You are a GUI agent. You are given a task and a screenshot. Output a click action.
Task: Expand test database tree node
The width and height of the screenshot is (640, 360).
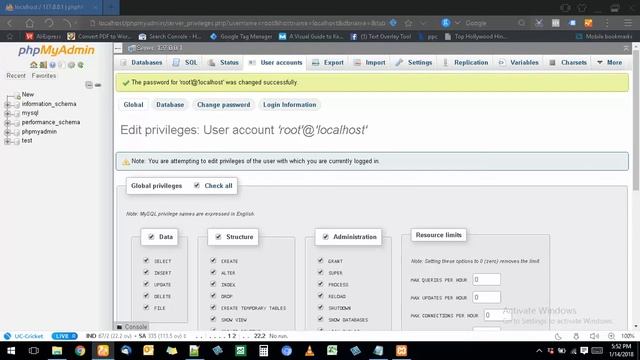coord(7,141)
